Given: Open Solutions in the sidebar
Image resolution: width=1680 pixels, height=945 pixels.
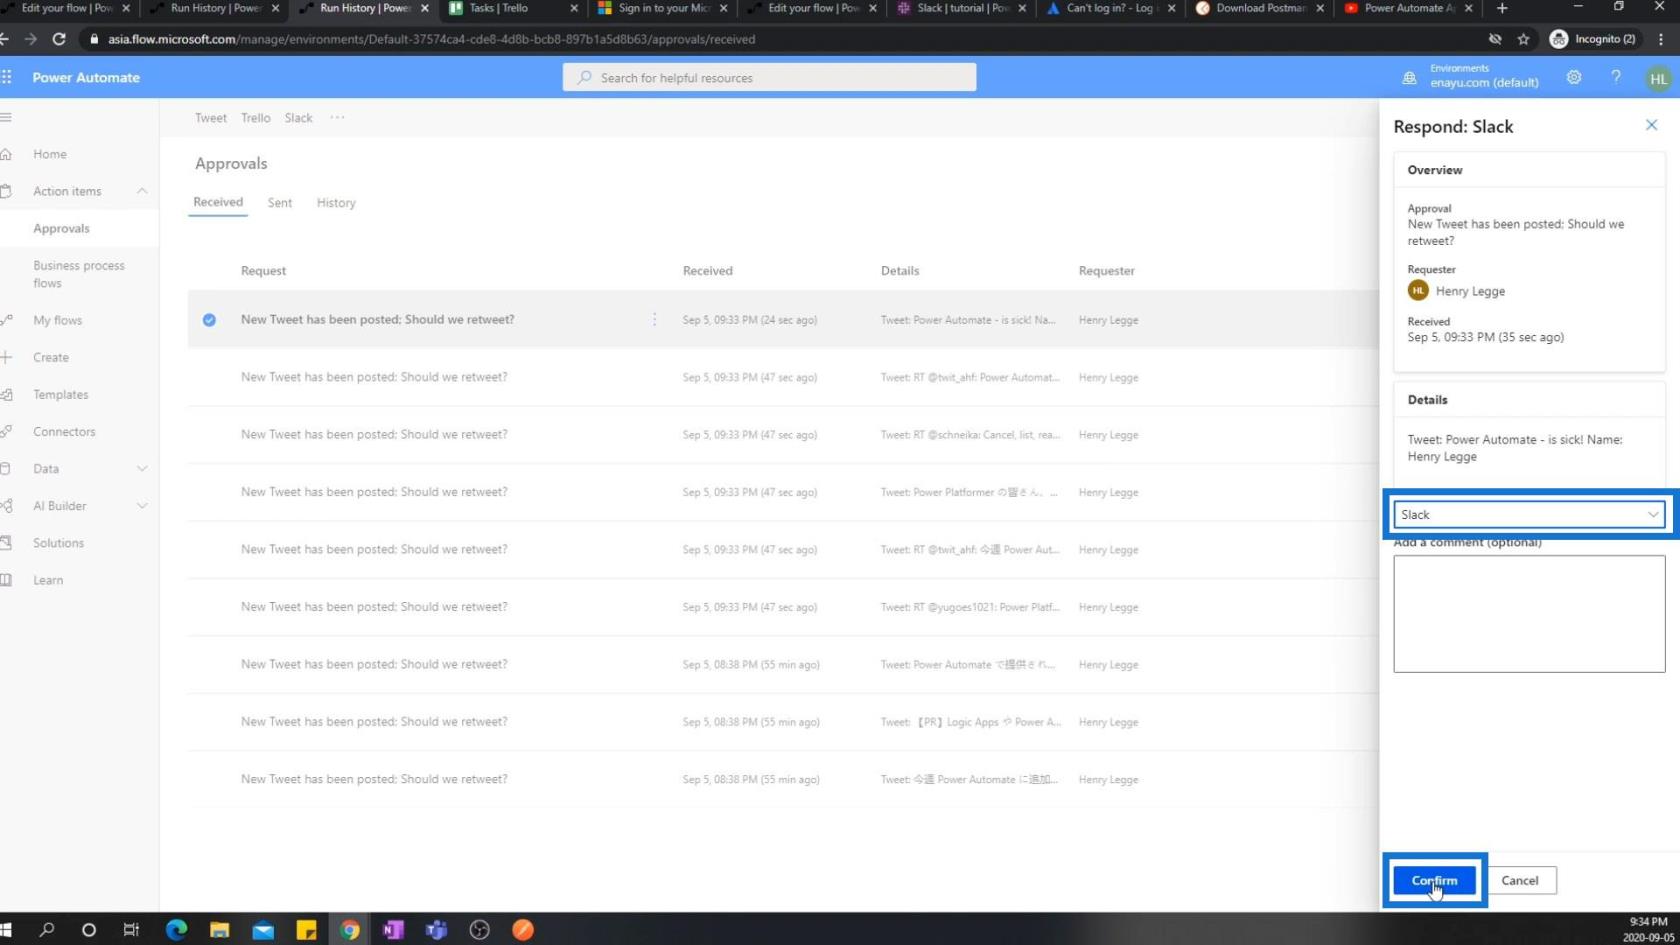Looking at the screenshot, I should point(58,542).
